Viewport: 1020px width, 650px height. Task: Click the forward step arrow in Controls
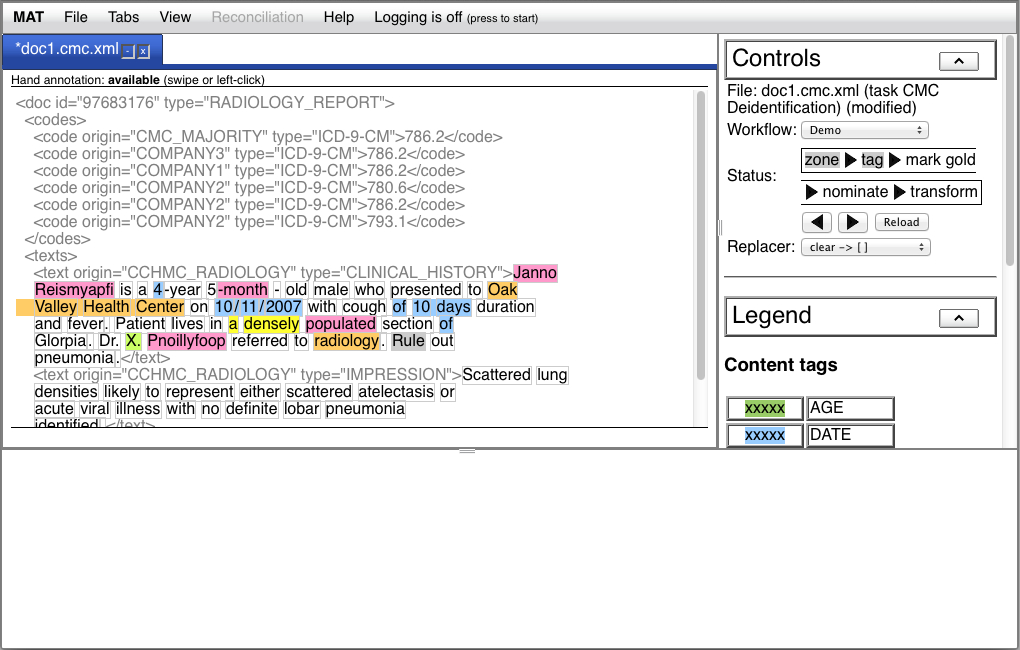point(852,222)
